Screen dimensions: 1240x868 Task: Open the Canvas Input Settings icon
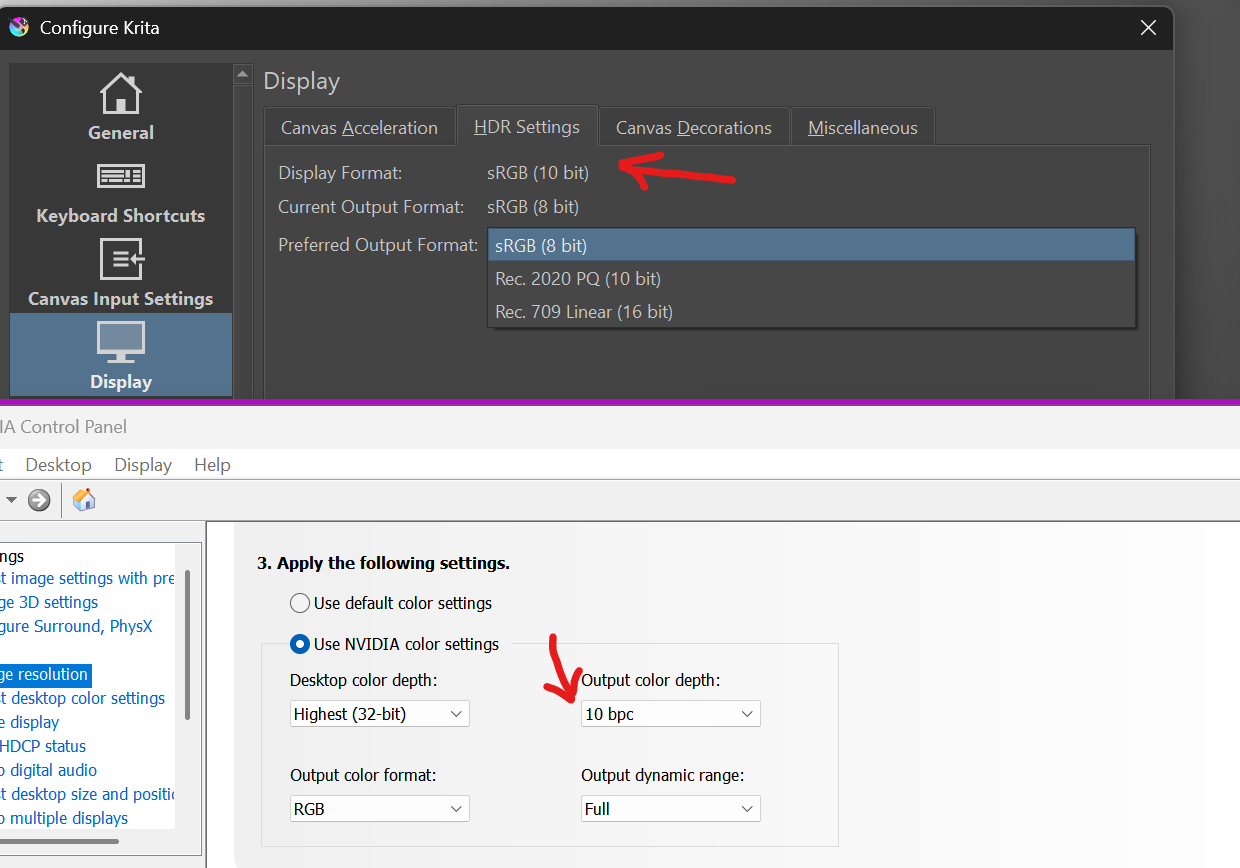[x=120, y=260]
